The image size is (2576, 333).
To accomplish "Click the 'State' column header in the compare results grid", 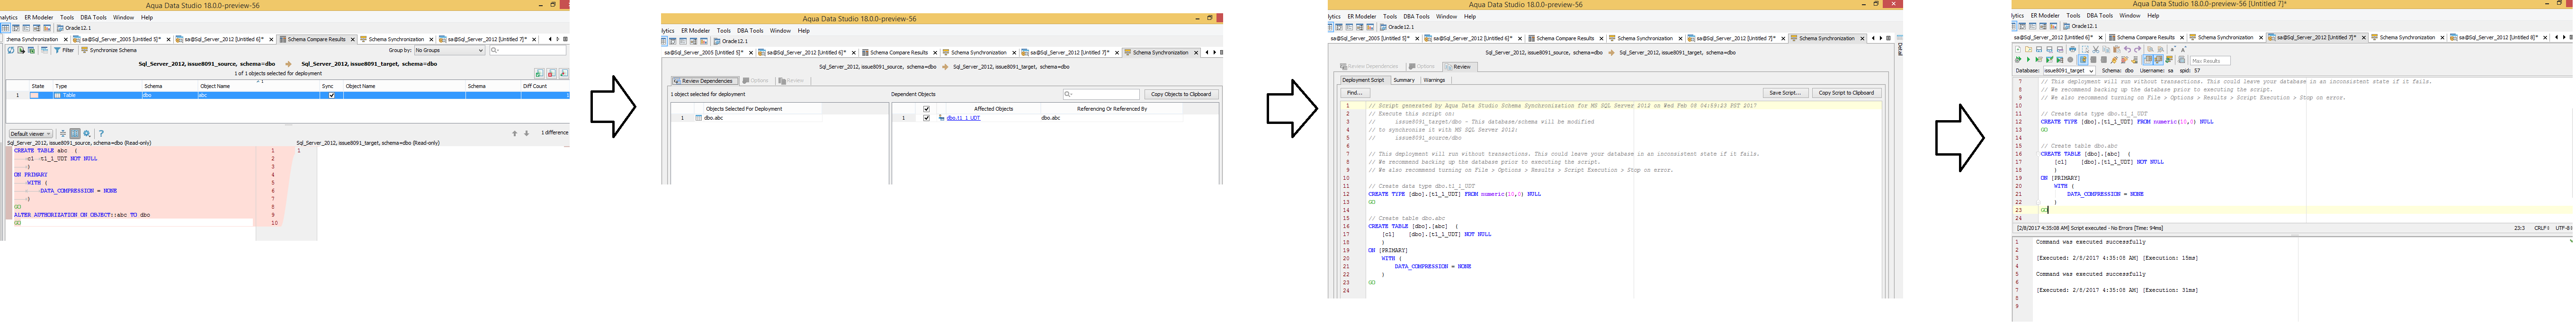I will point(38,86).
